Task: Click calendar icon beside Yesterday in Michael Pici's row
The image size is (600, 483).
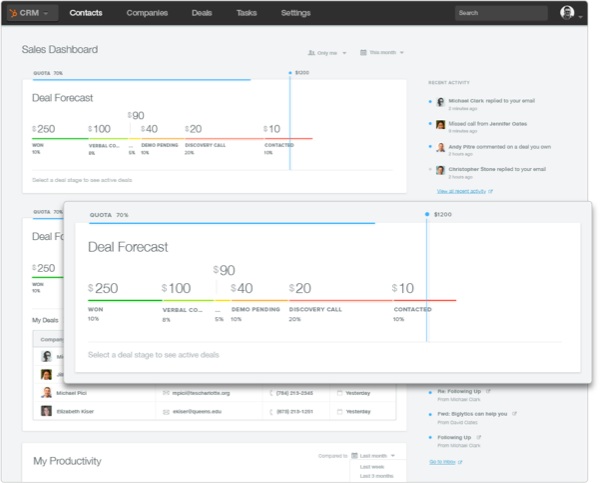Action: pos(339,393)
